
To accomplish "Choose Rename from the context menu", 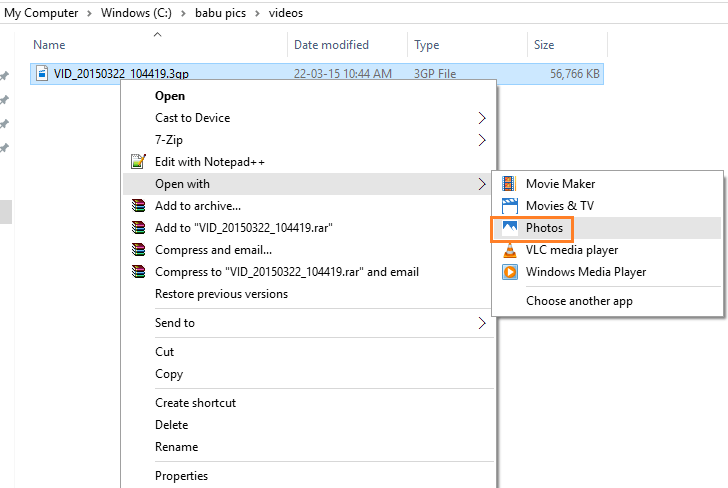I will [x=309, y=447].
